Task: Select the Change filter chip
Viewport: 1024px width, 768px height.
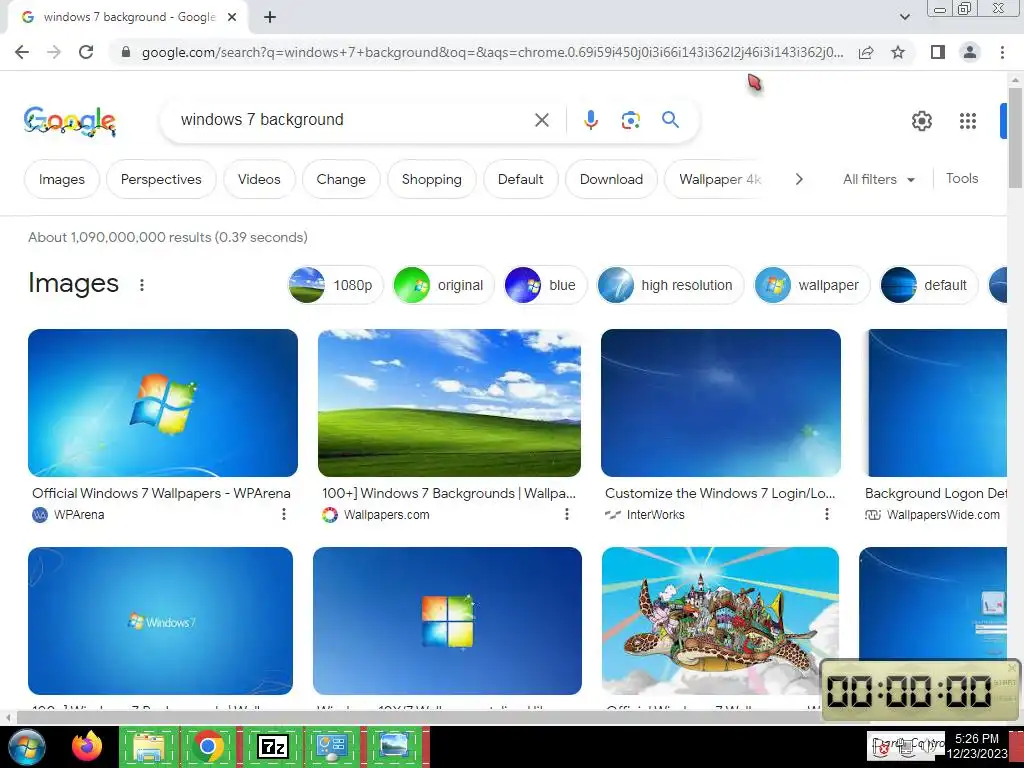Action: [x=341, y=180]
